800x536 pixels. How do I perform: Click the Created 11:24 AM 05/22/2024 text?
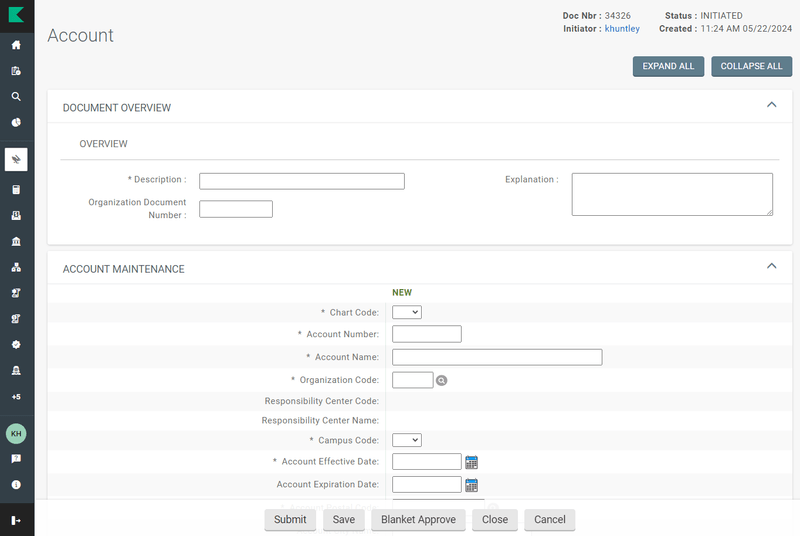[726, 29]
